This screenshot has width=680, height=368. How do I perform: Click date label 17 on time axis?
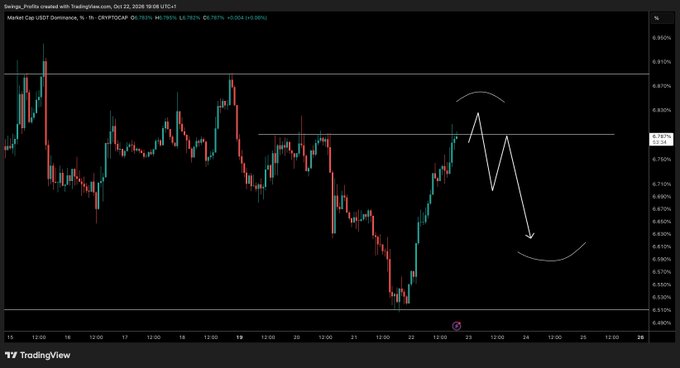[125, 337]
